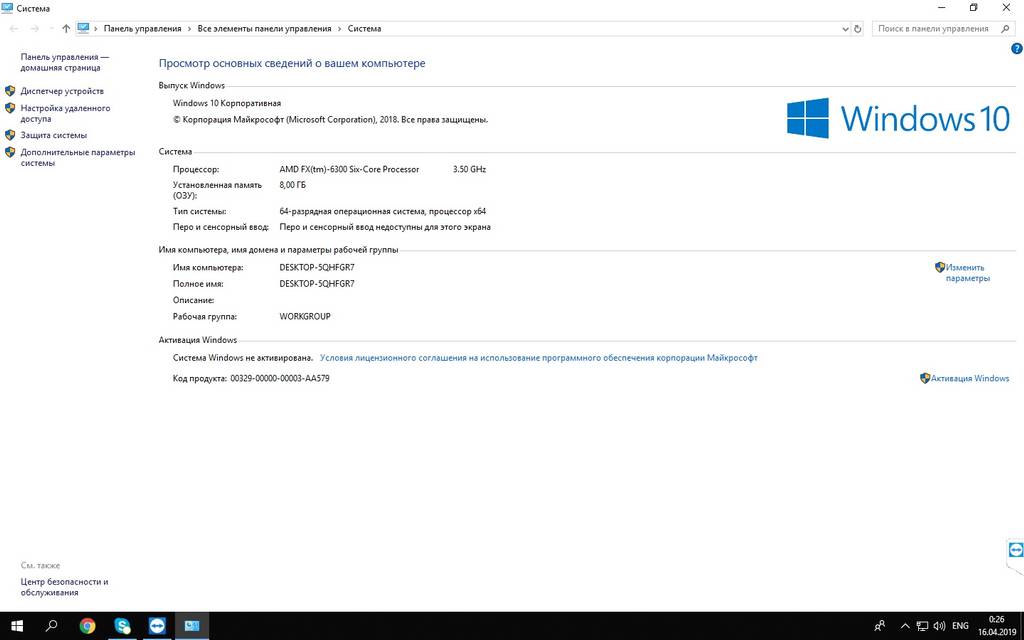Go up one level with the up arrow
Viewport: 1024px width, 640px height.
click(x=66, y=29)
